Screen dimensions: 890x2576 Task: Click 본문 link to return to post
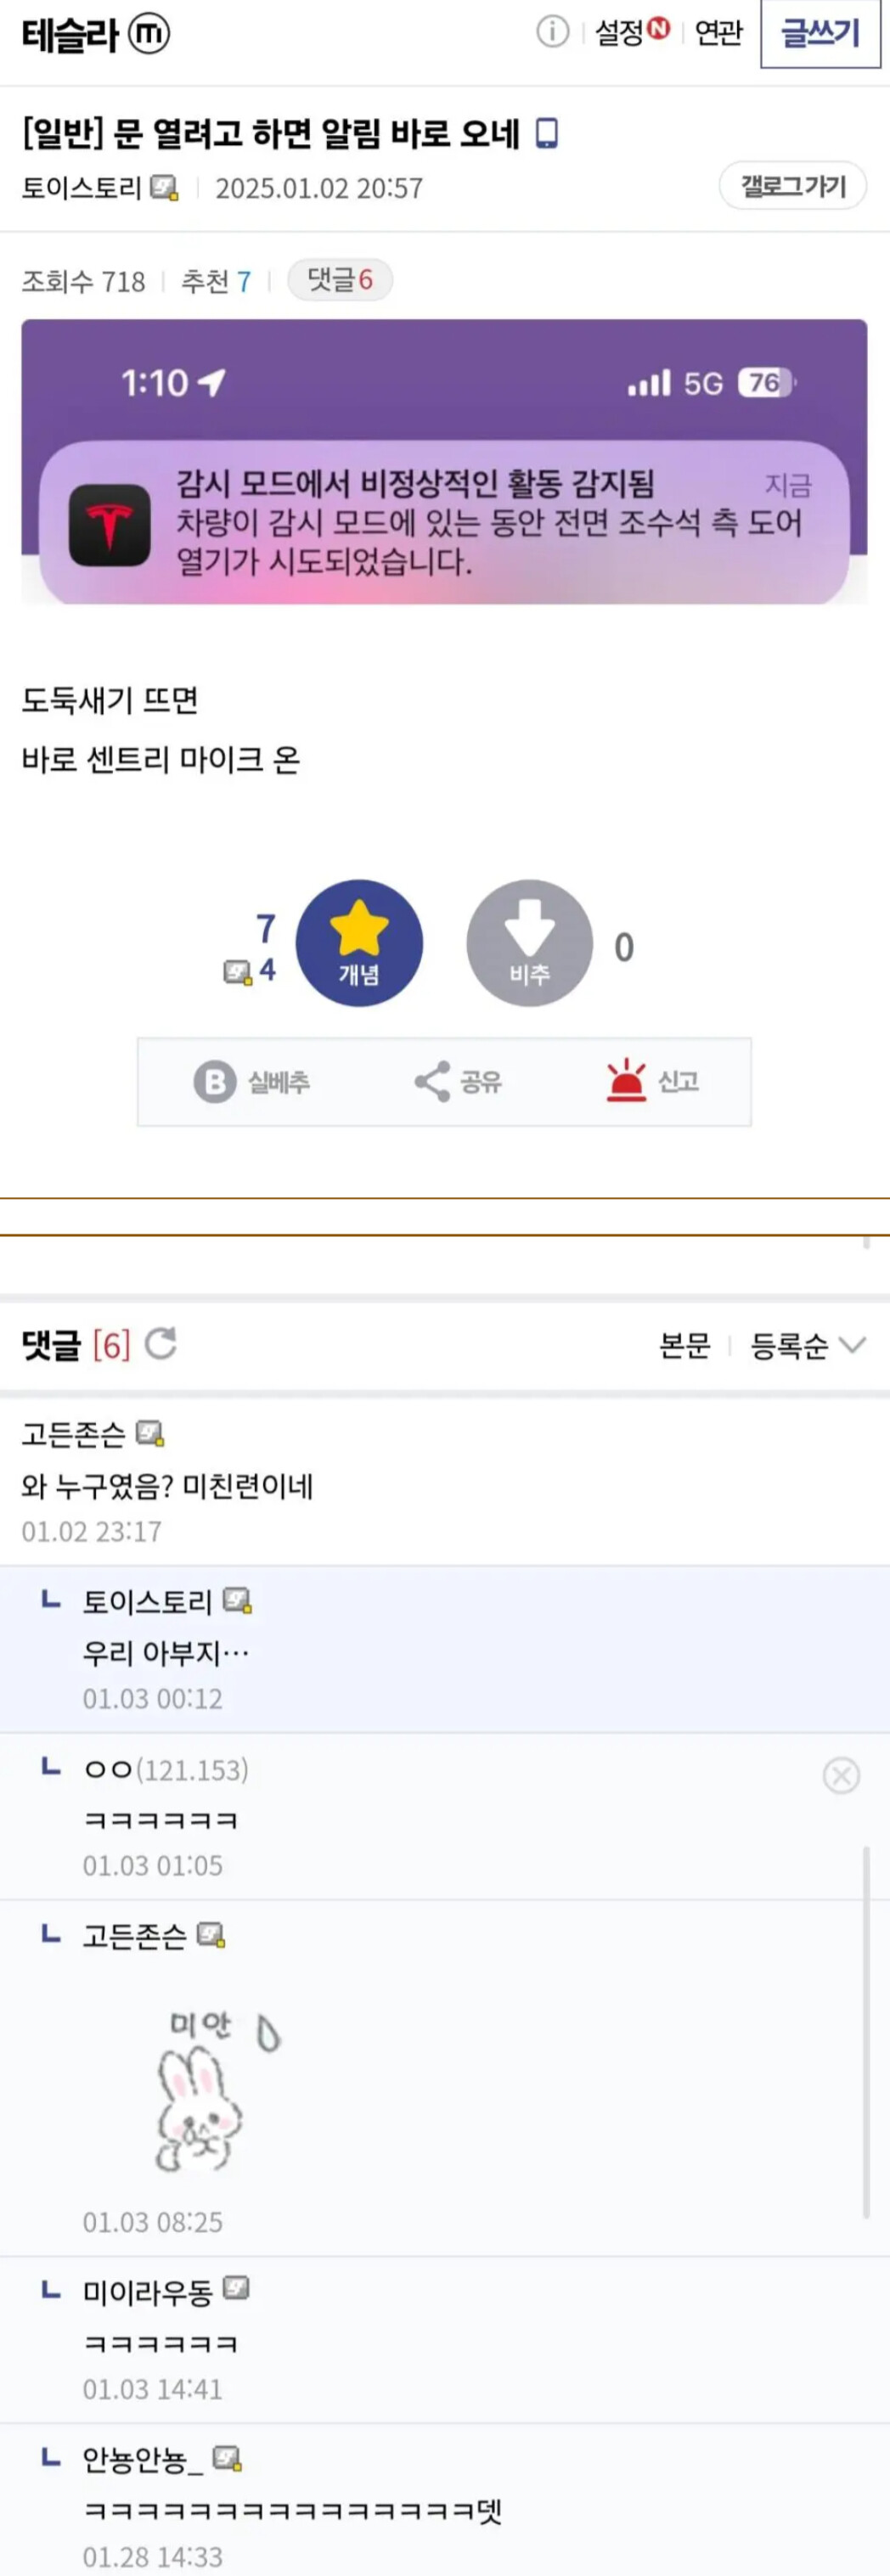[x=685, y=1346]
